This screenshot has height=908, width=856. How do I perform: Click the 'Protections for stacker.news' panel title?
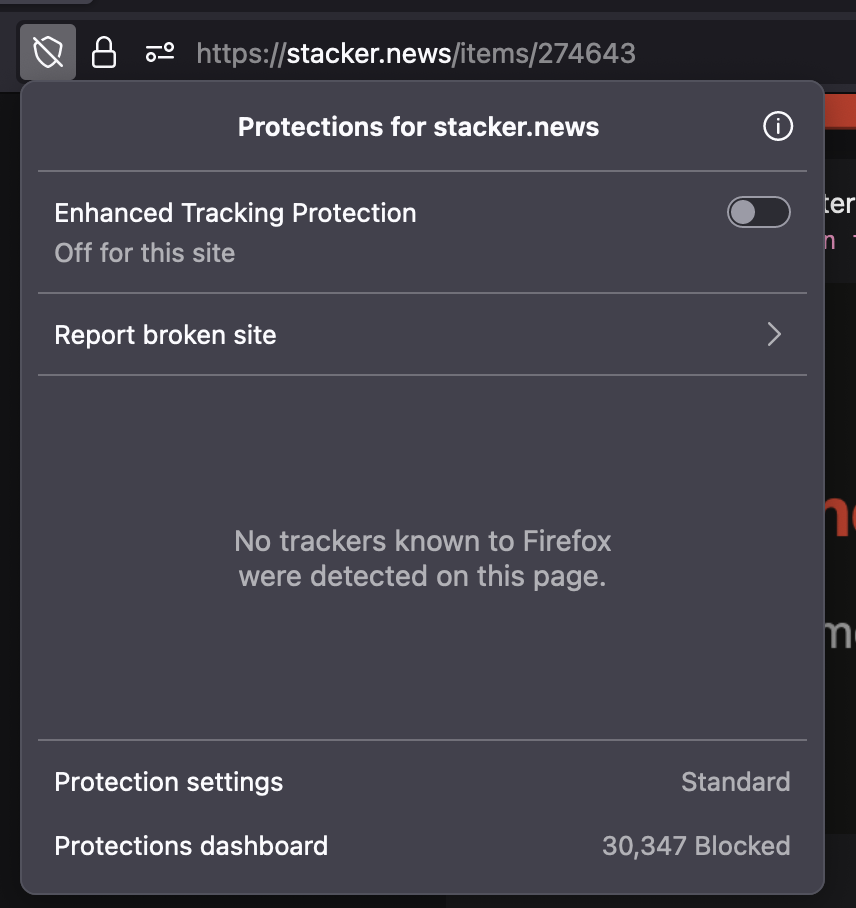point(418,127)
